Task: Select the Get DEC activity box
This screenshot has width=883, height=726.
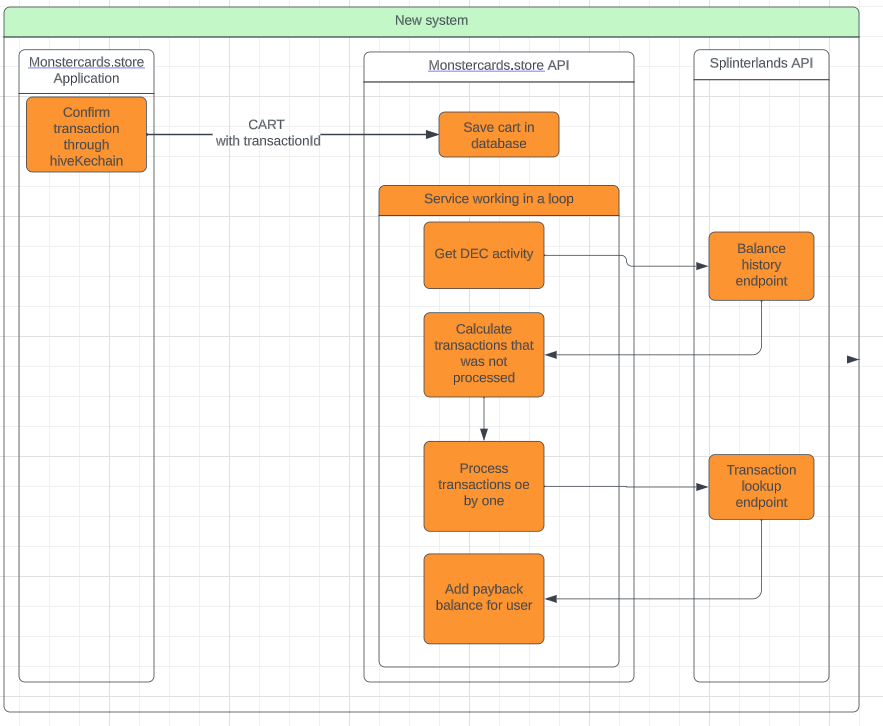Action: 484,255
